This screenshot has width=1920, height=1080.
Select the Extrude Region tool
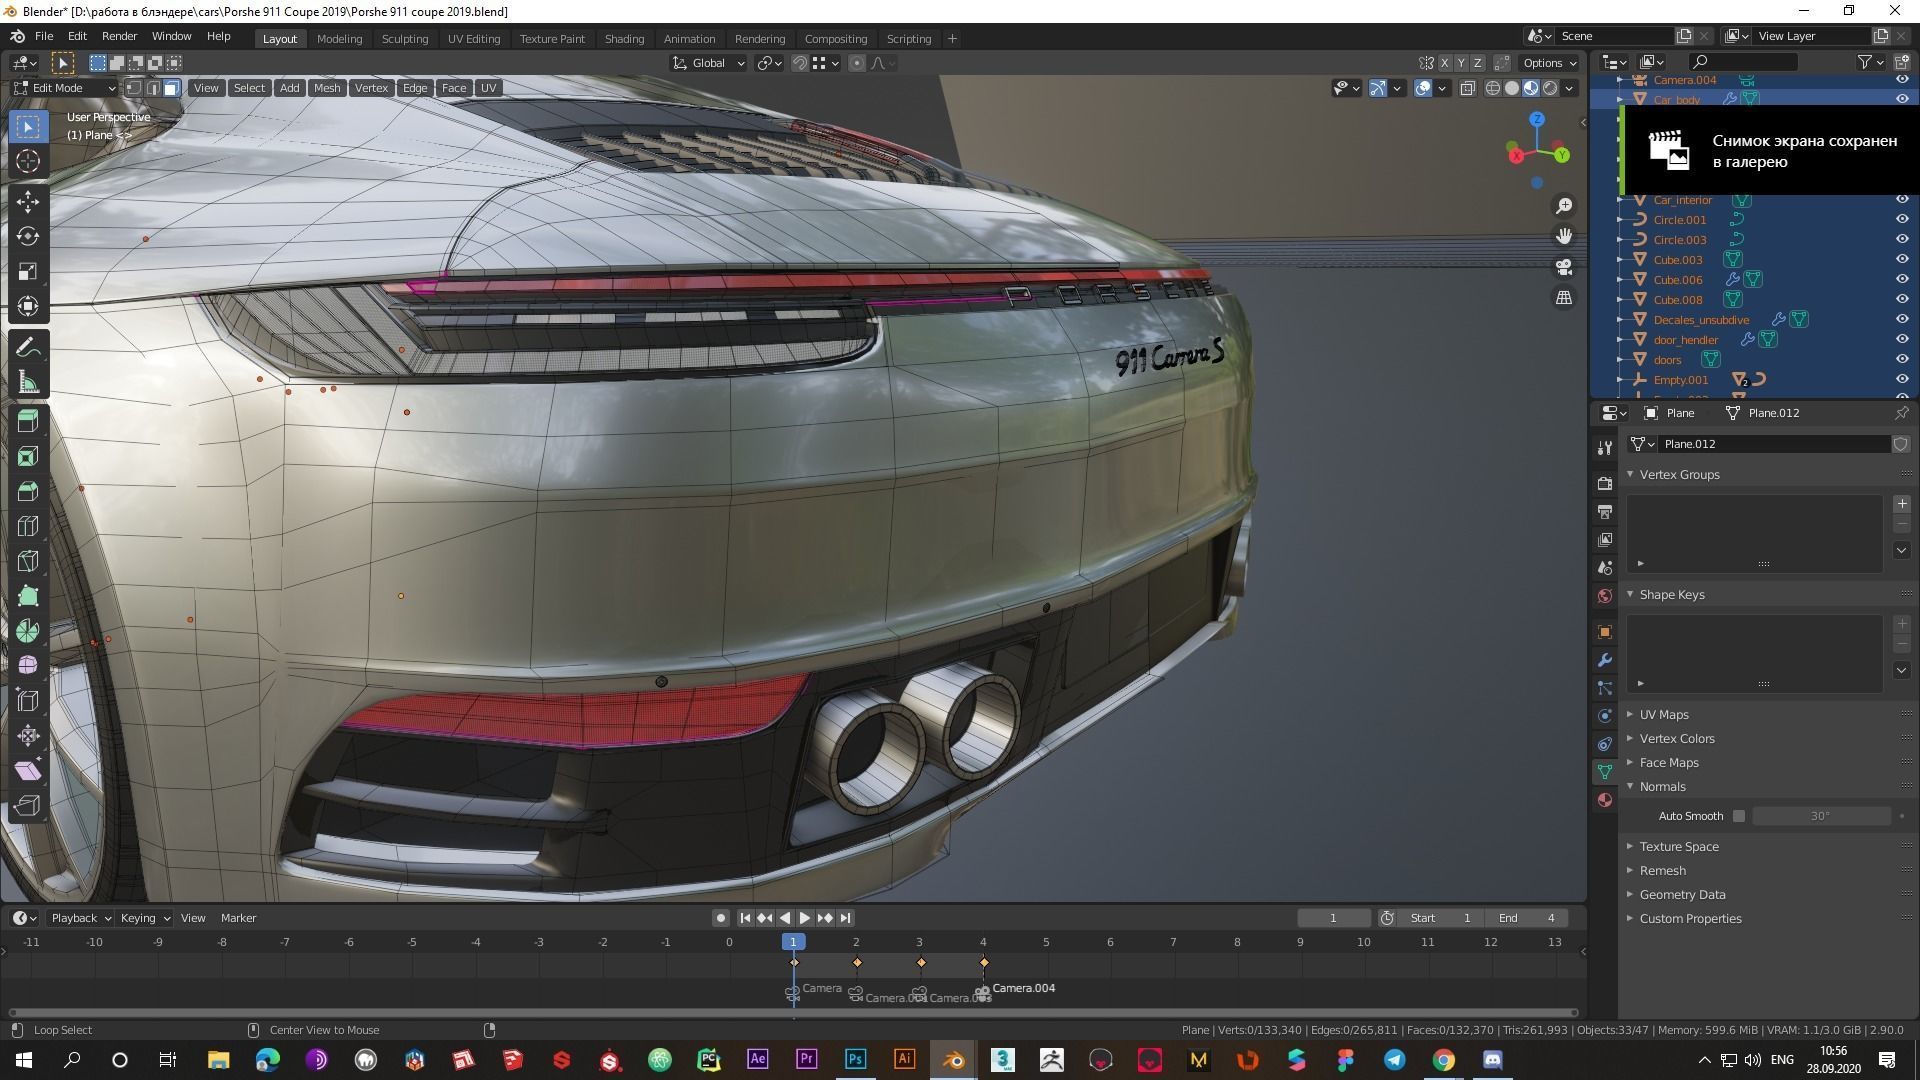(28, 421)
